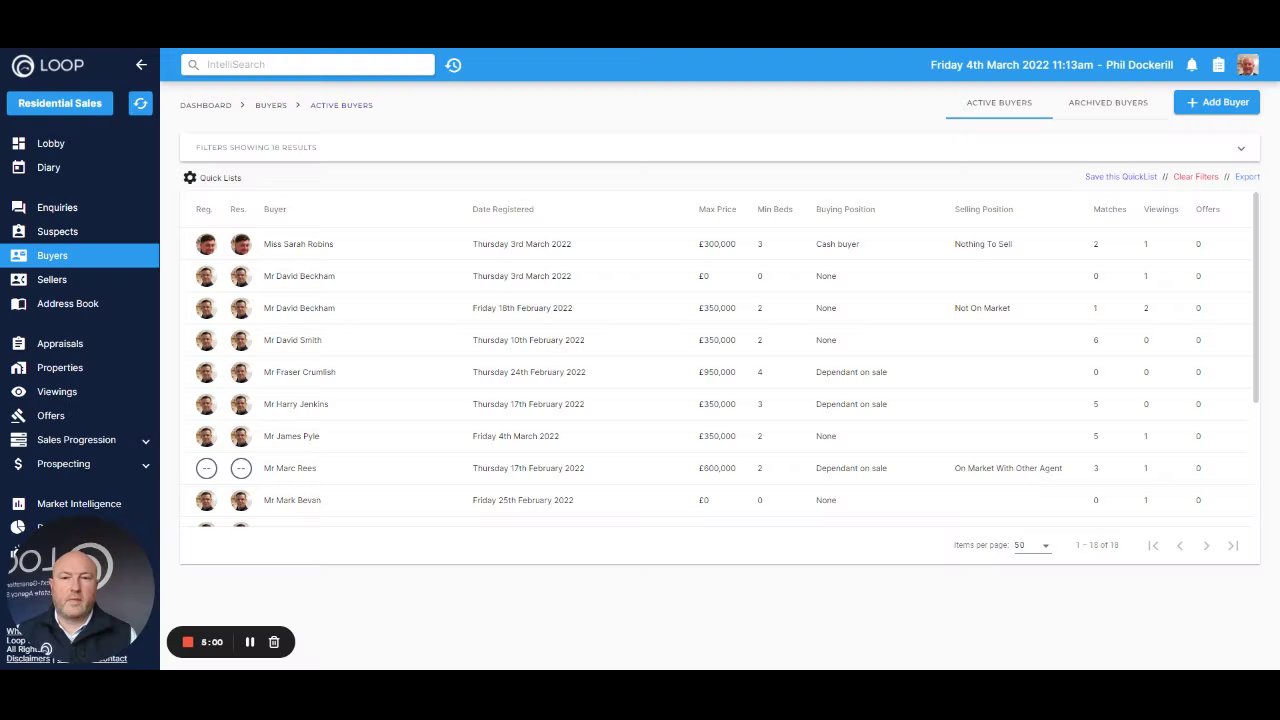Click LOOP logo in top left
Viewport: 1280px width, 720px height.
click(48, 66)
